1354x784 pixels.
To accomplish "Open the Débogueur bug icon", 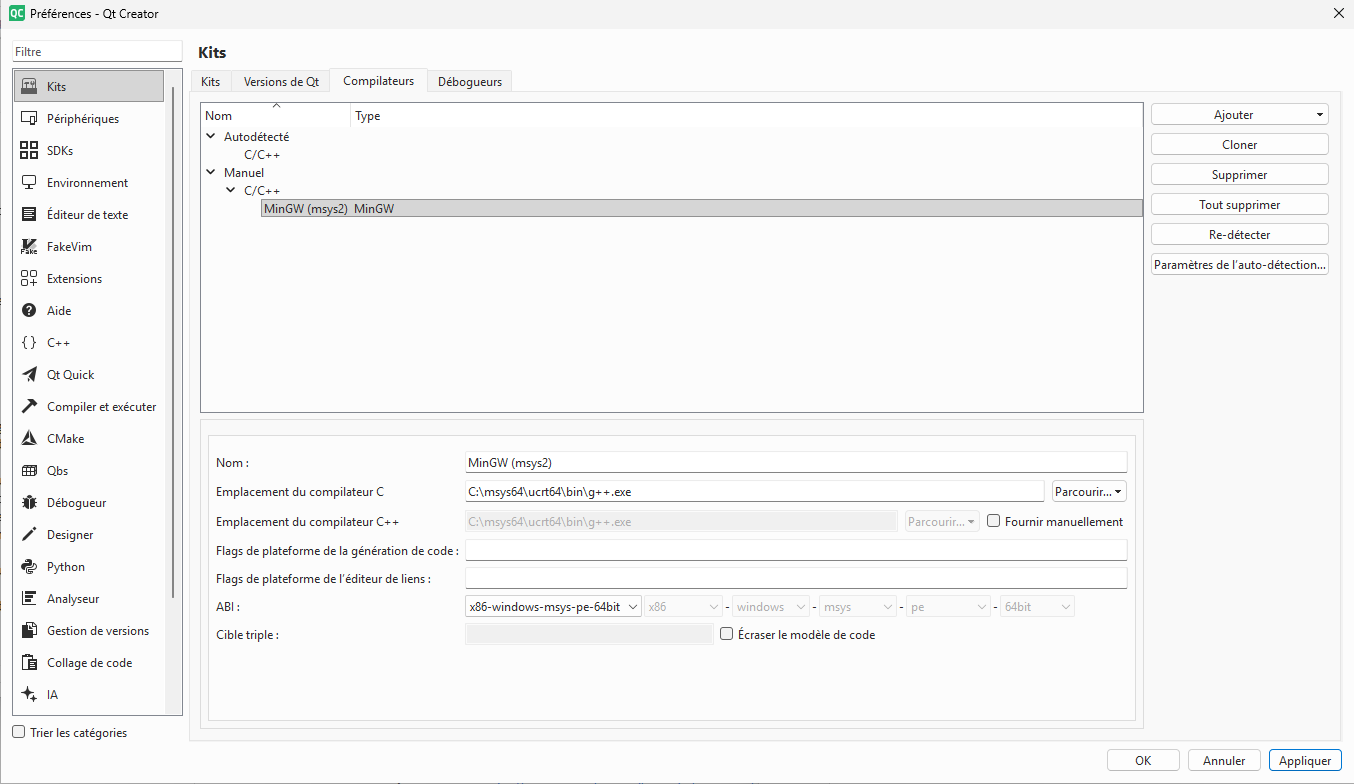I will (x=29, y=503).
